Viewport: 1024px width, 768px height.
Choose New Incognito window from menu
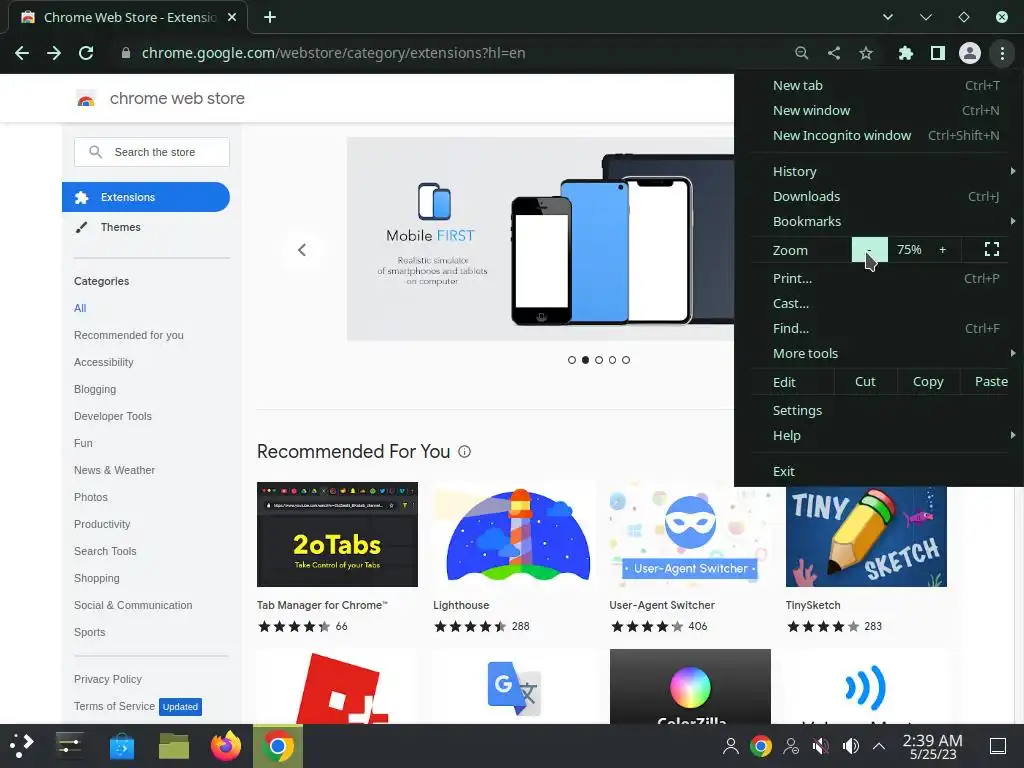point(879,135)
